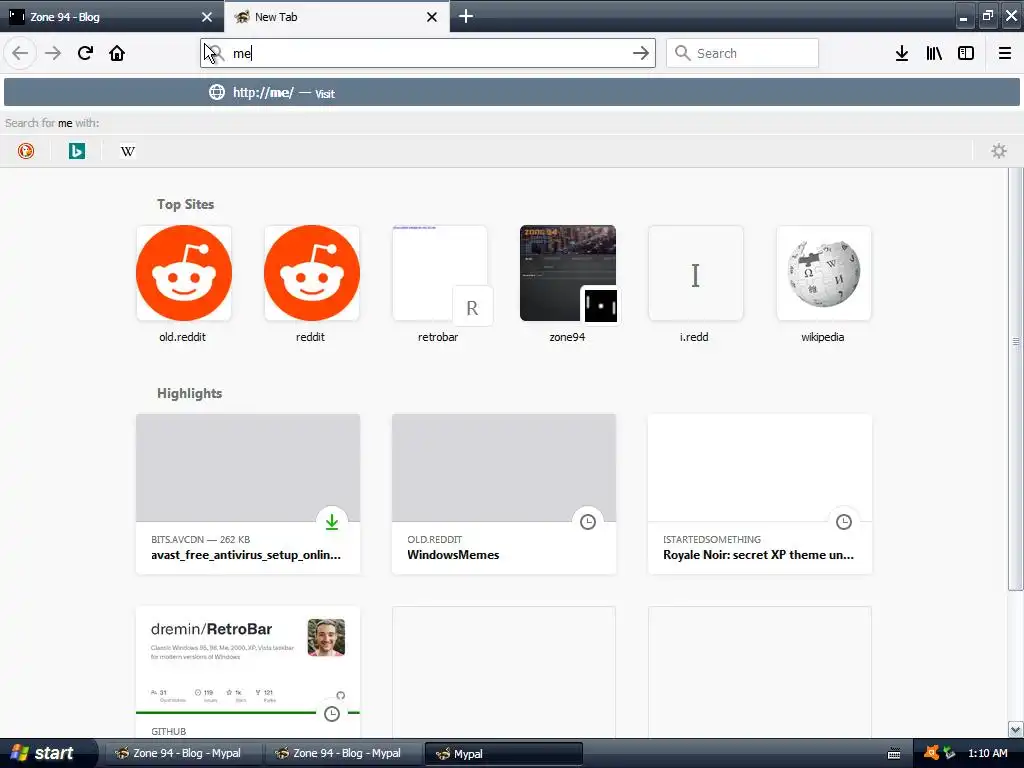Select the Mypal taskbar button
Viewport: 1024px width, 768px height.
click(x=504, y=753)
